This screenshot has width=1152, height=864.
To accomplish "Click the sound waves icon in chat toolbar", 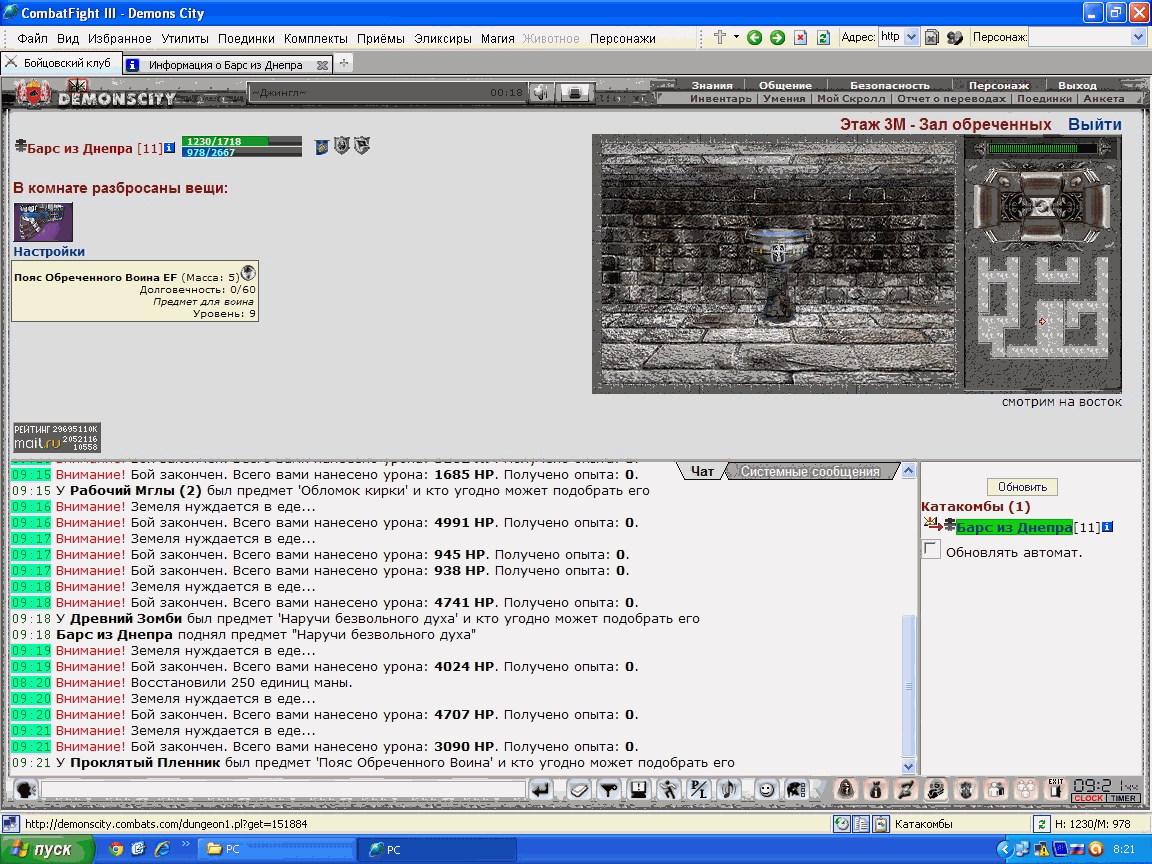I will click(729, 790).
